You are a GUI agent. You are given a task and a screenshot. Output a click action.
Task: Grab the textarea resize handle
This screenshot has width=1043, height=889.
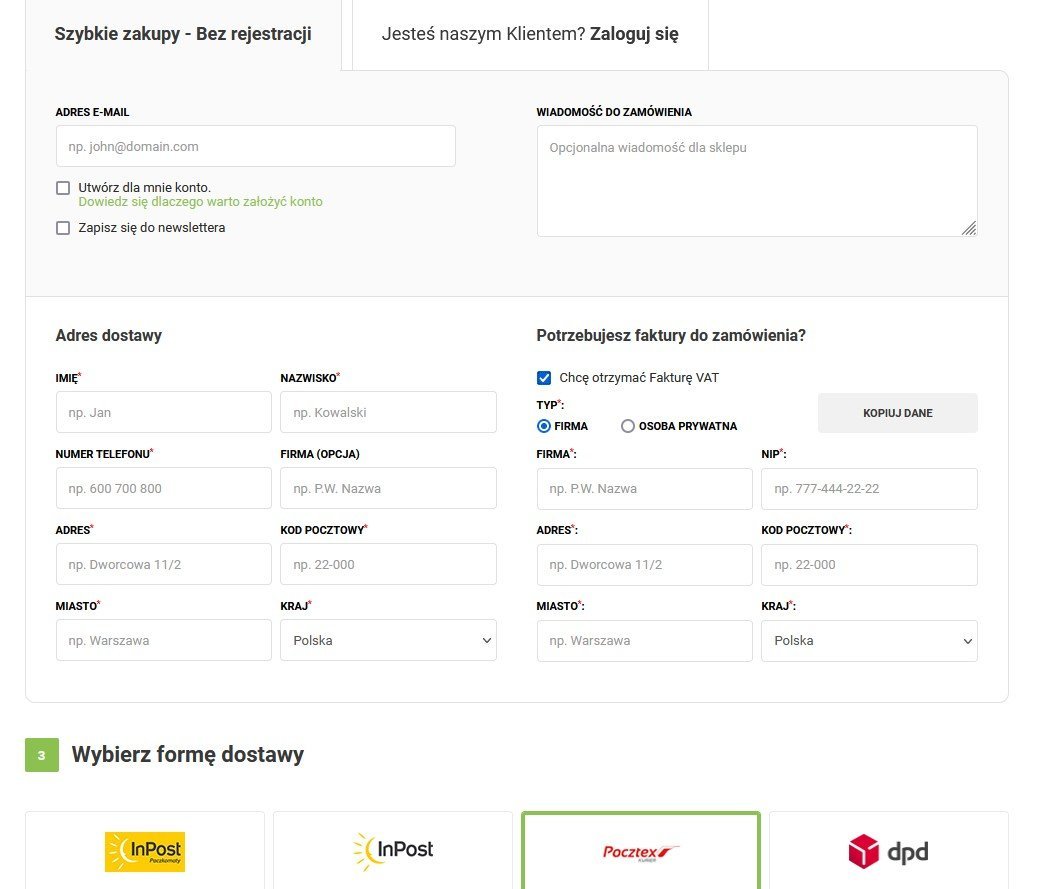(969, 229)
